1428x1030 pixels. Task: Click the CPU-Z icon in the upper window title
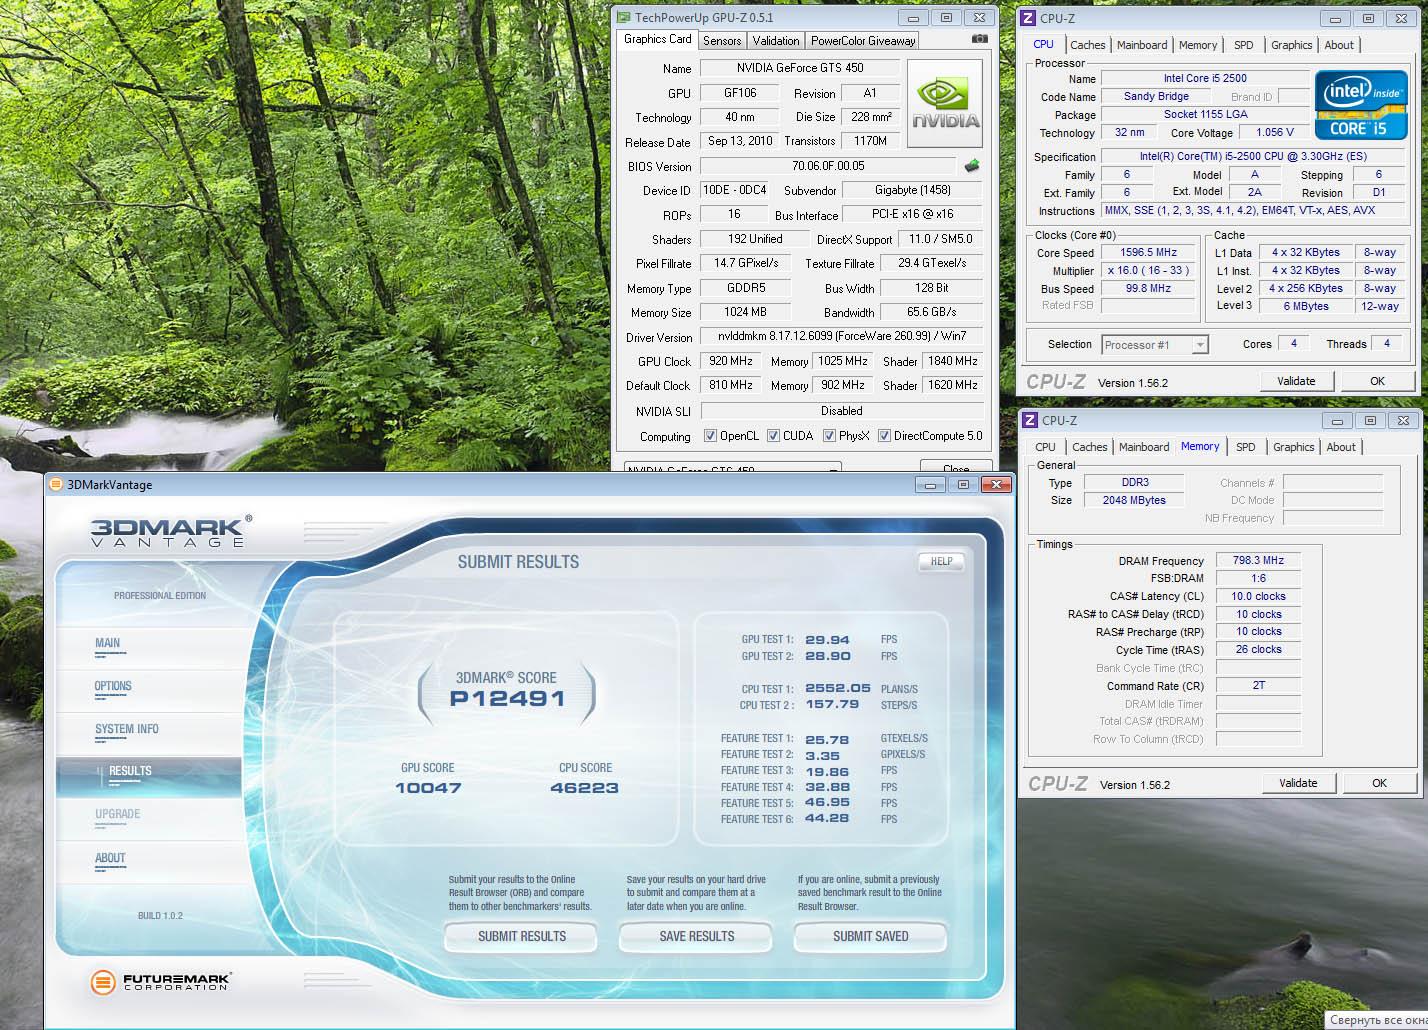coord(1029,18)
